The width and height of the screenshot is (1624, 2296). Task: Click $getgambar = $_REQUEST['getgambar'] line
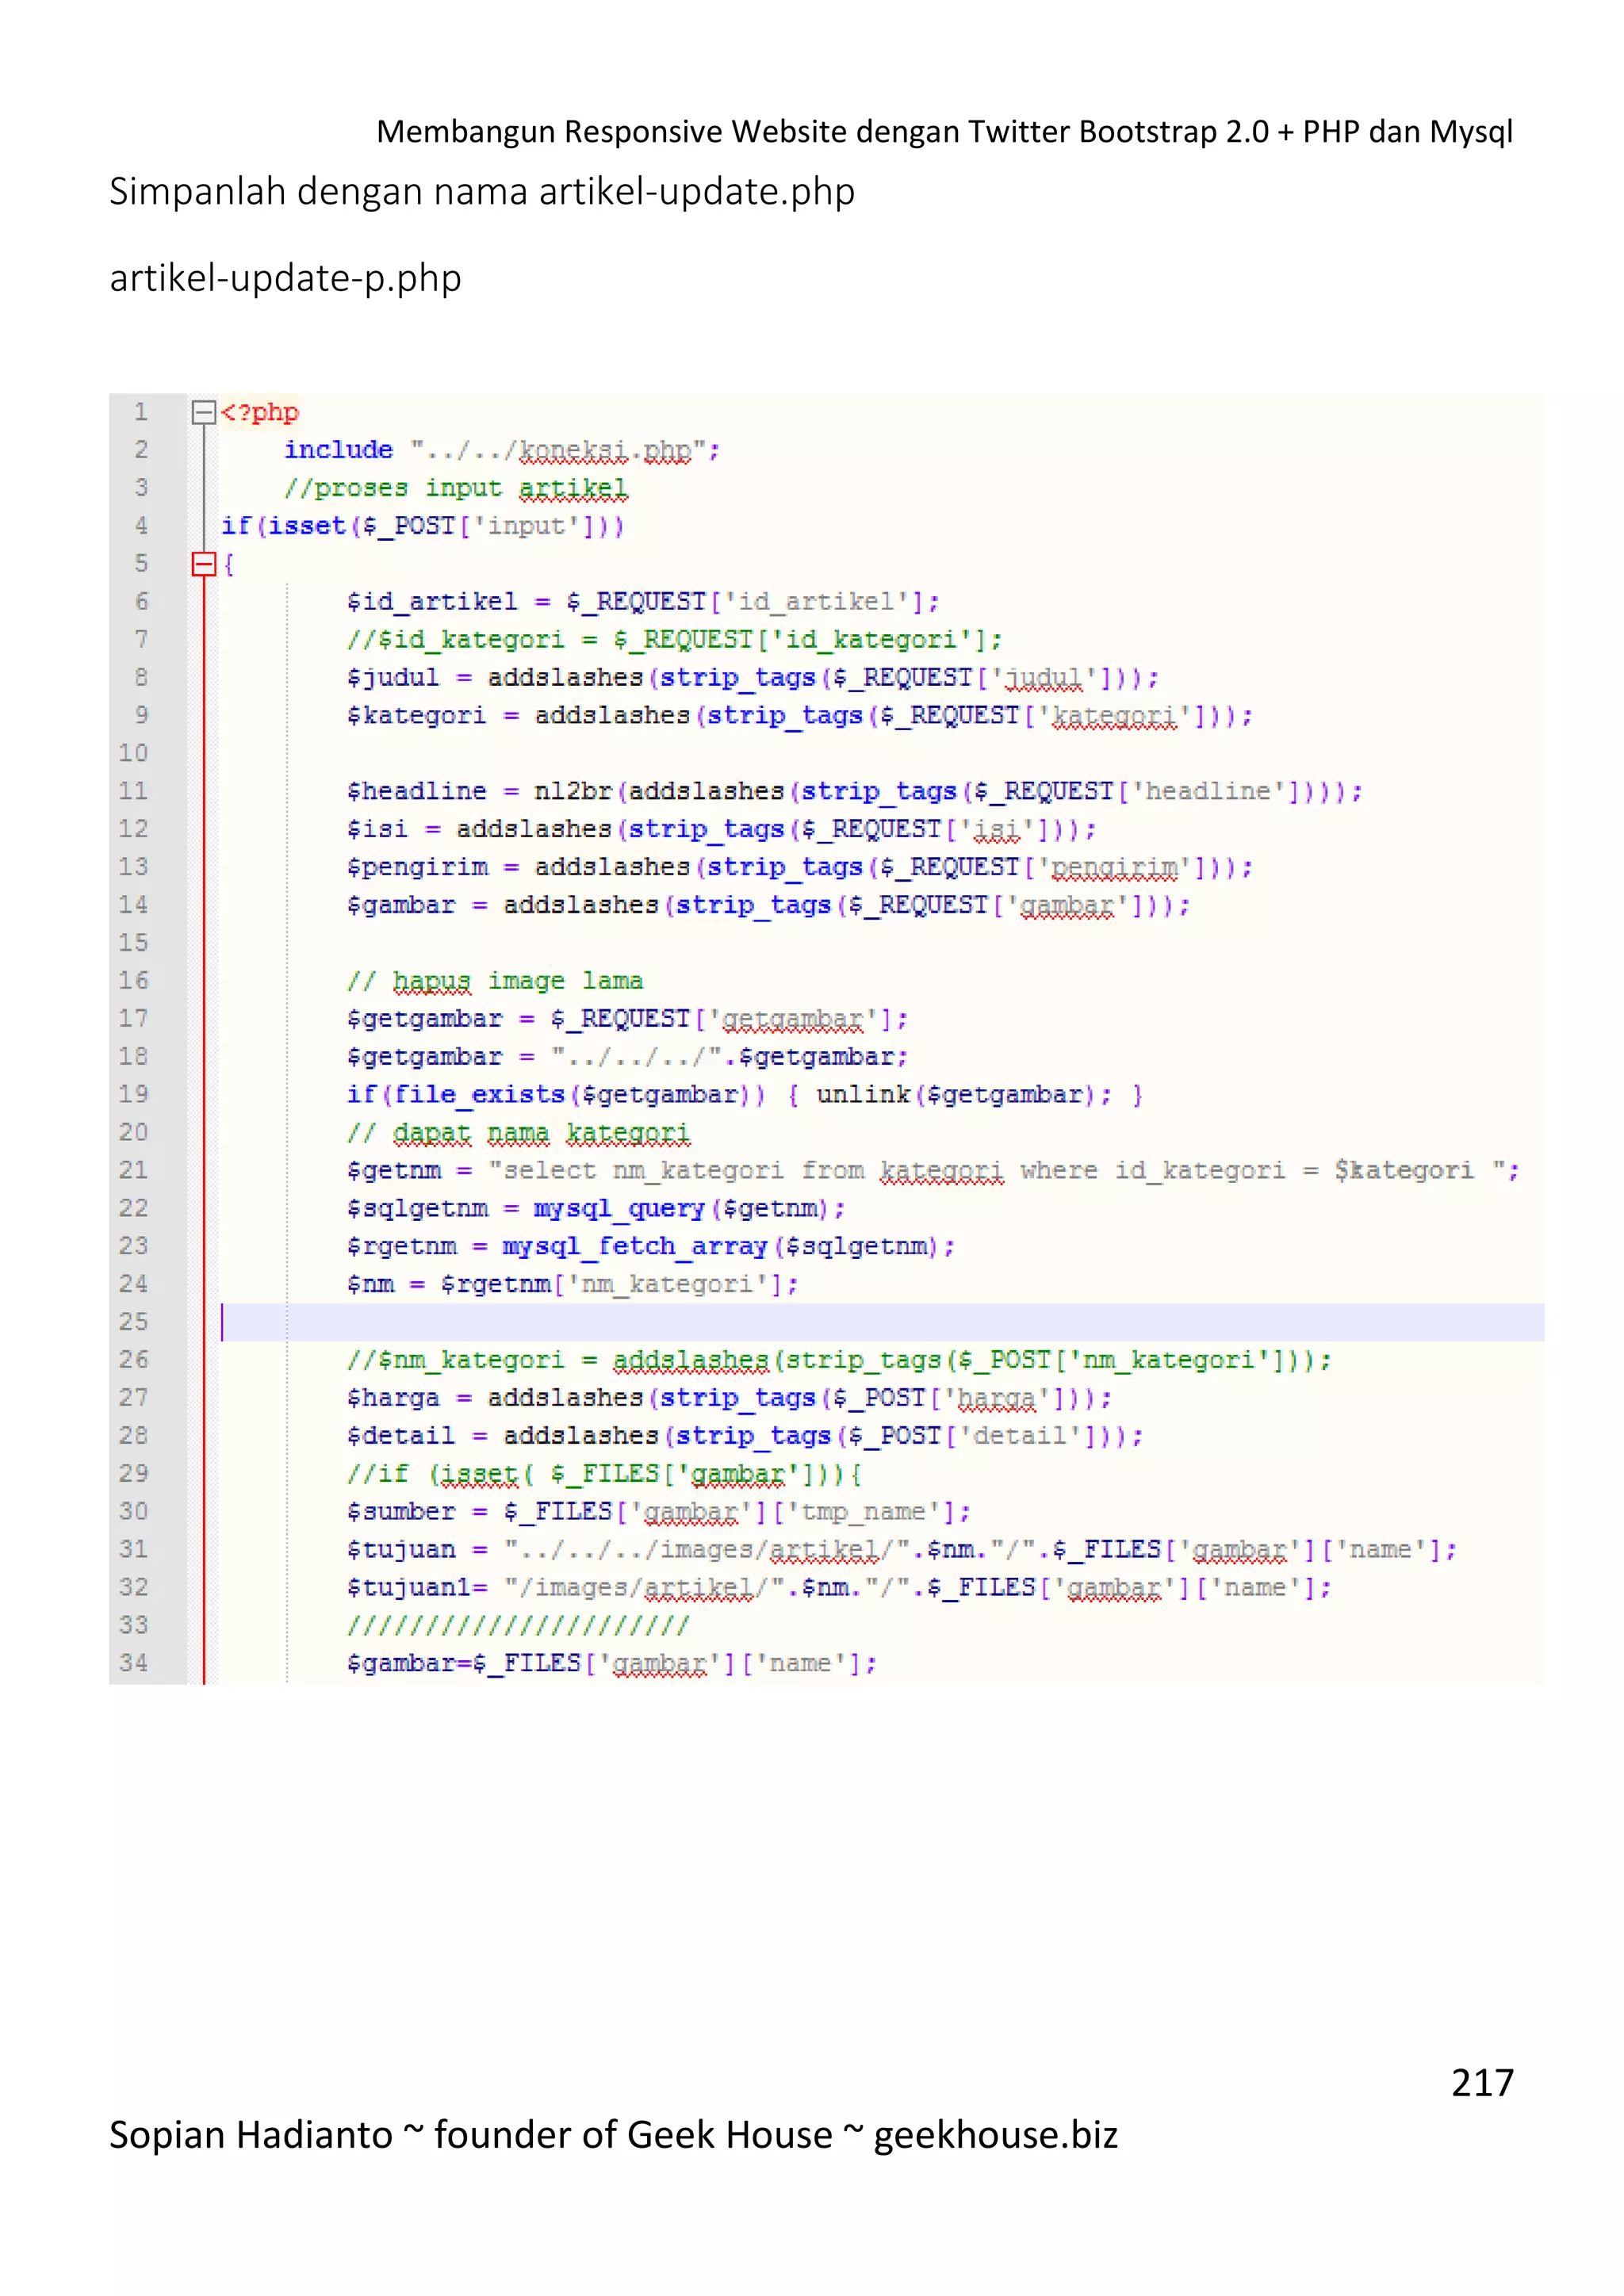point(628,1019)
